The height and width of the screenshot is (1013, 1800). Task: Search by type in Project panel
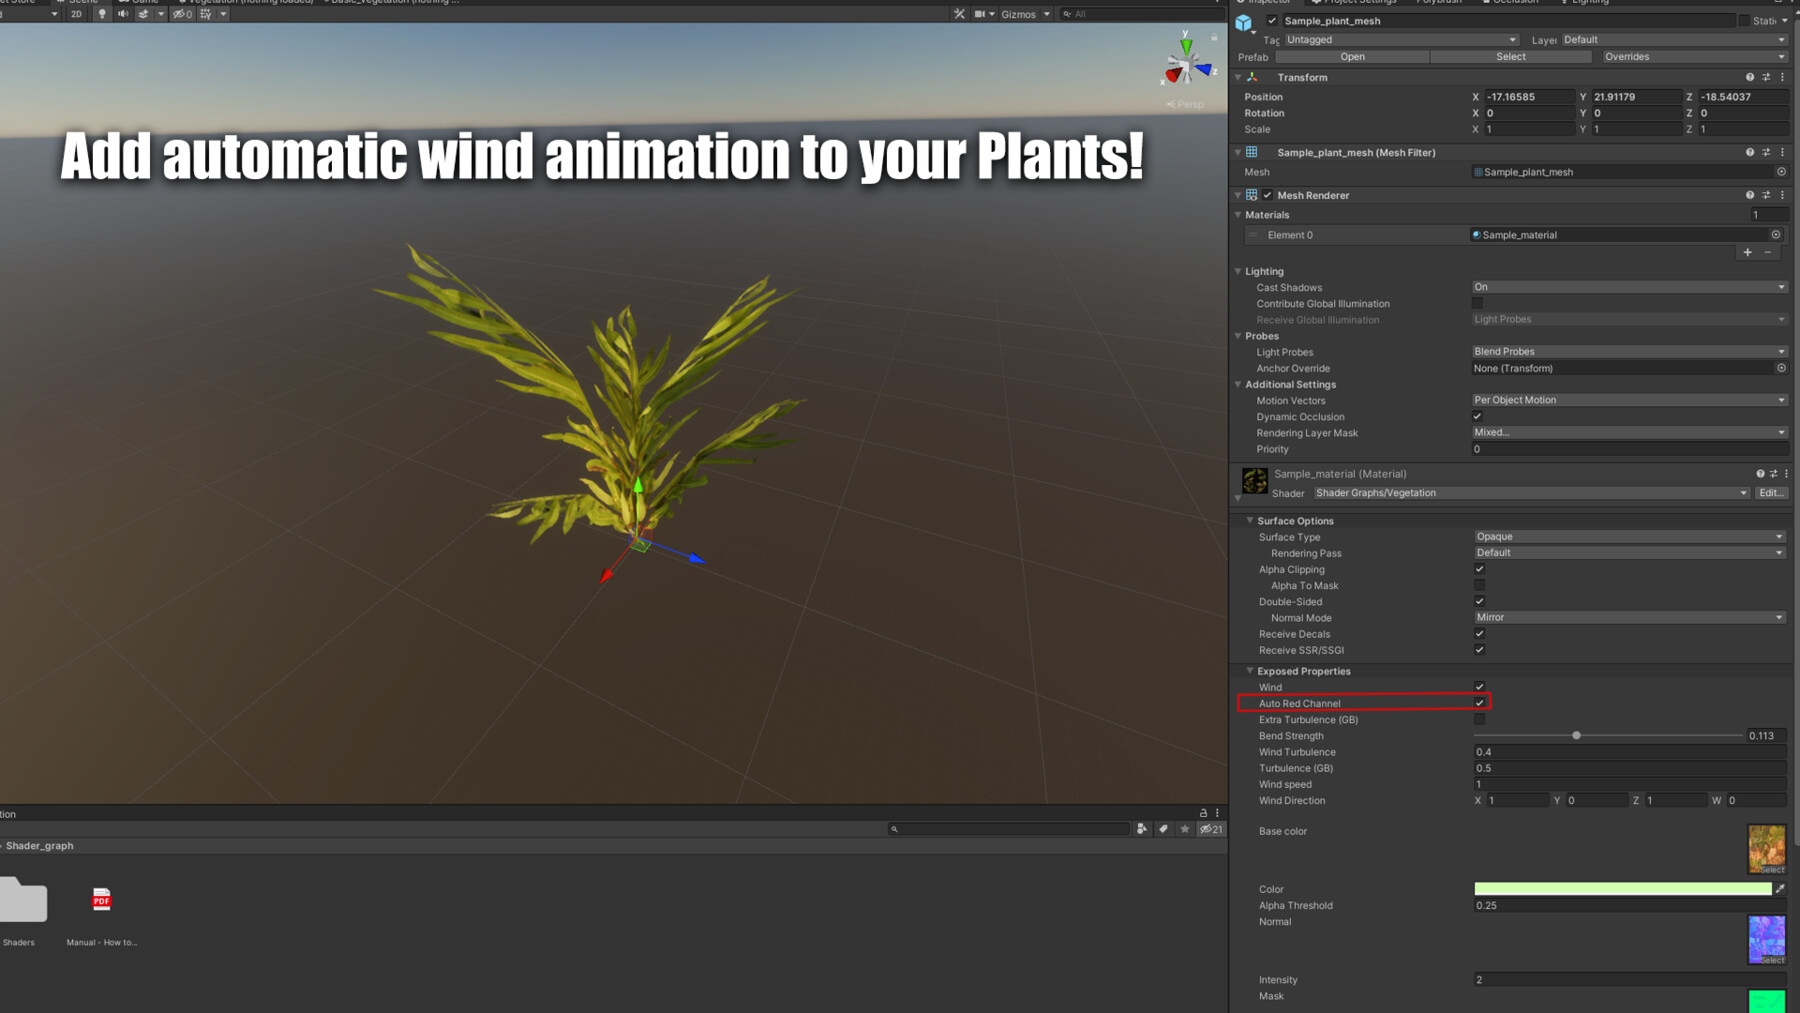tap(1142, 829)
